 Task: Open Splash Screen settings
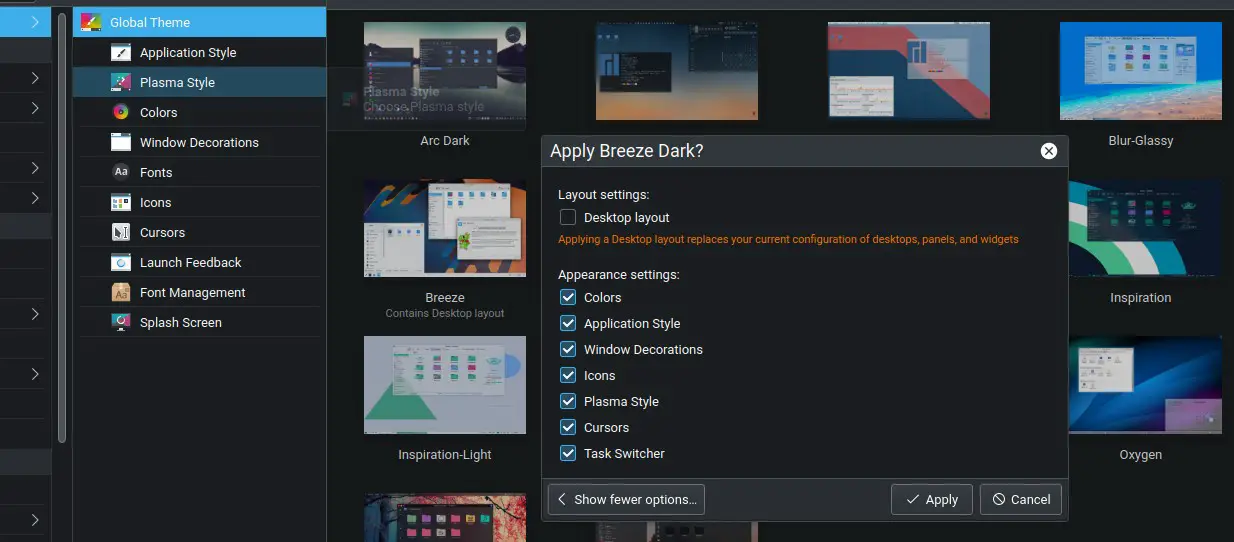(200, 322)
